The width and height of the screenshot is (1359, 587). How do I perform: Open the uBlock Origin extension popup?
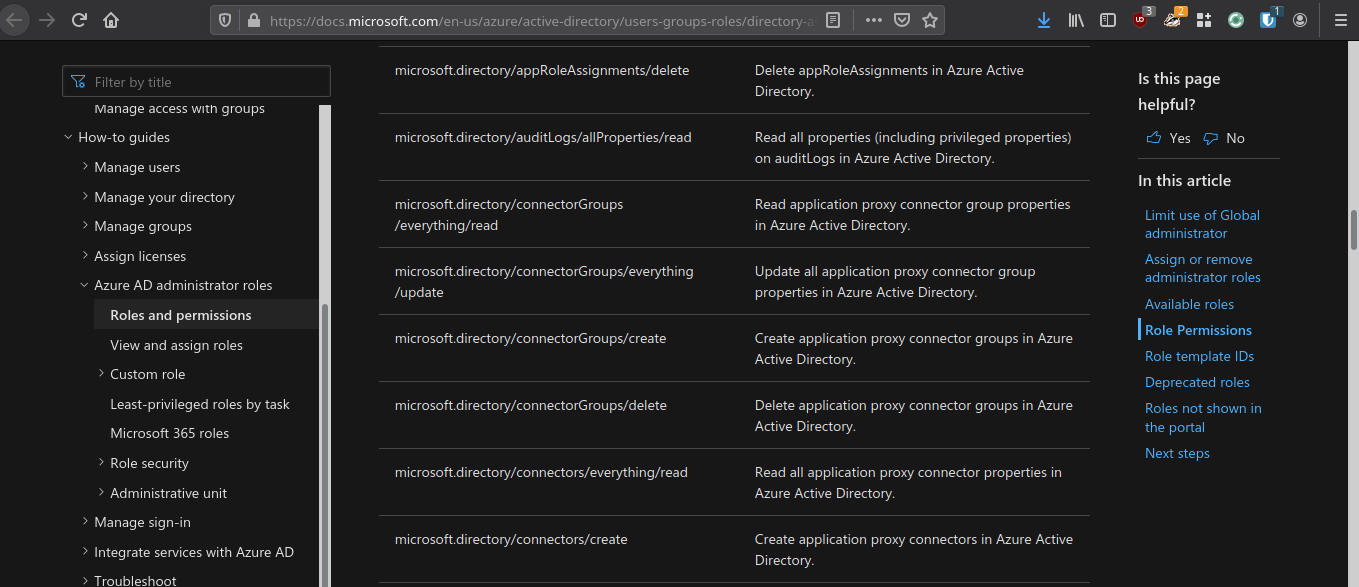pos(1142,19)
